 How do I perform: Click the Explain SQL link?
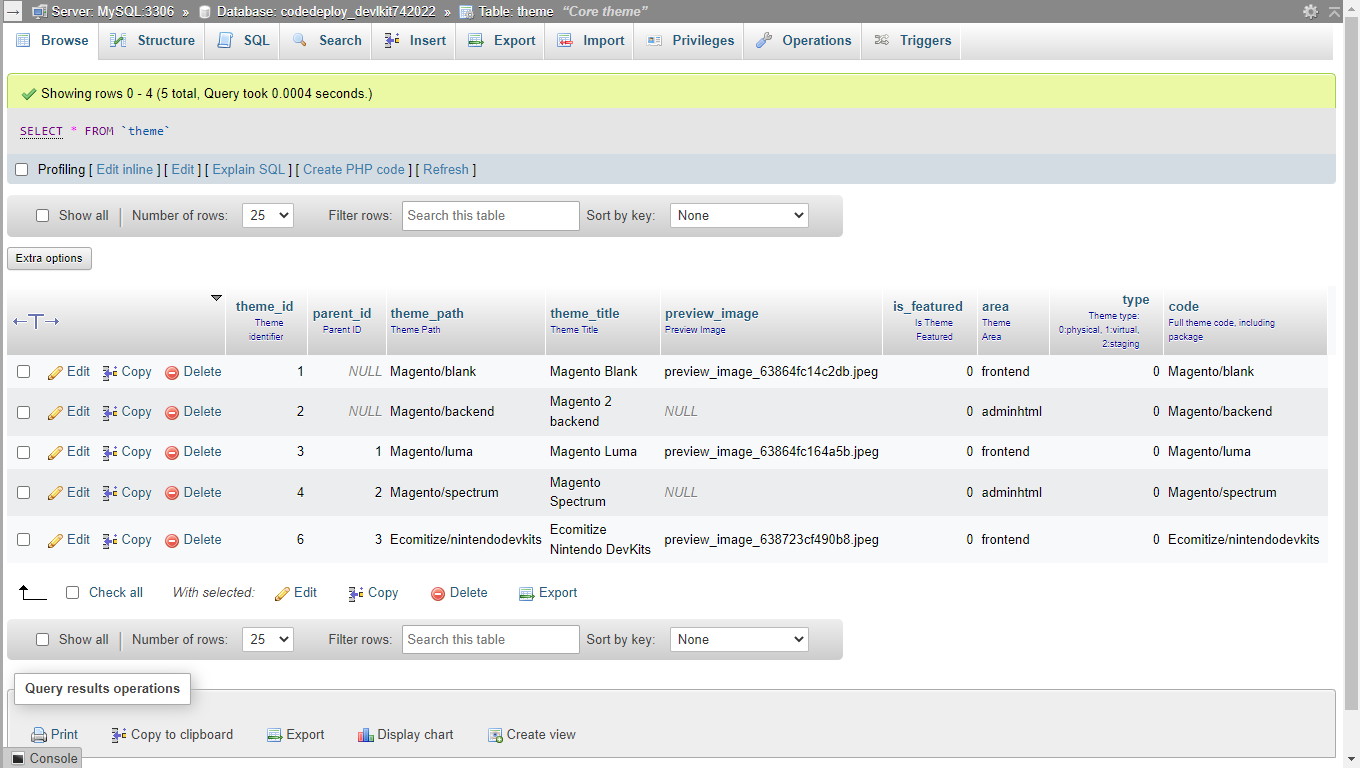[249, 170]
